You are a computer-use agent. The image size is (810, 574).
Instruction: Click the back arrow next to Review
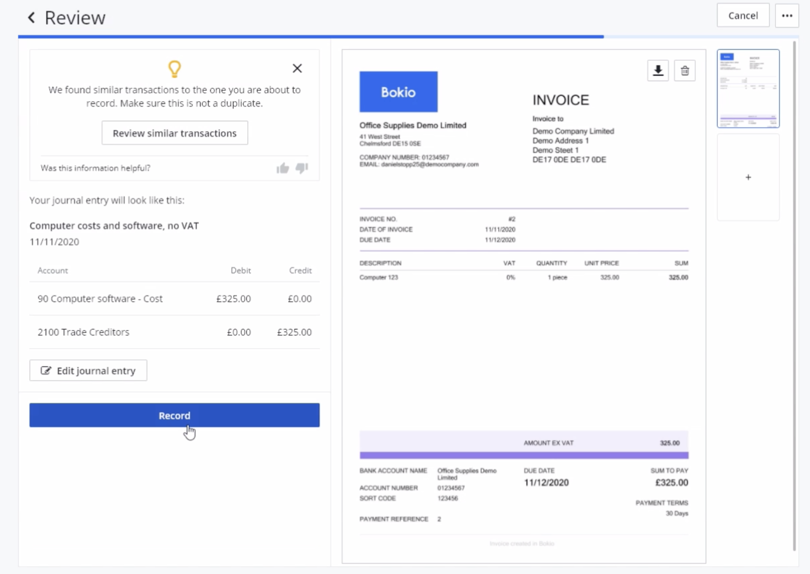tap(31, 18)
